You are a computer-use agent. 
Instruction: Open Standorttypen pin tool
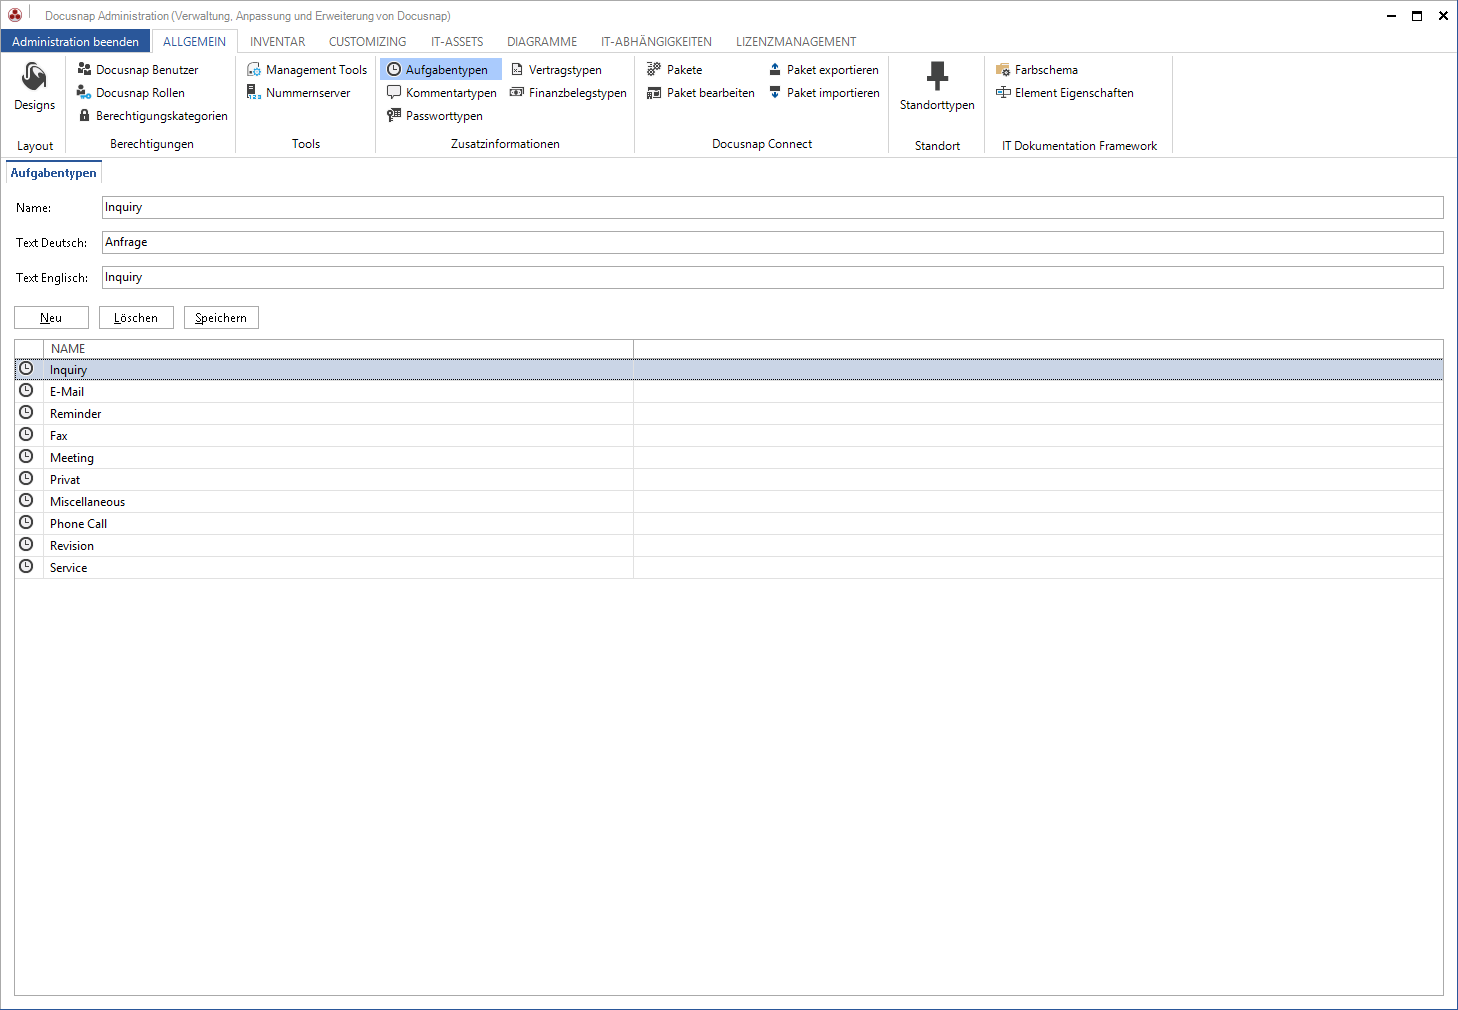click(937, 87)
